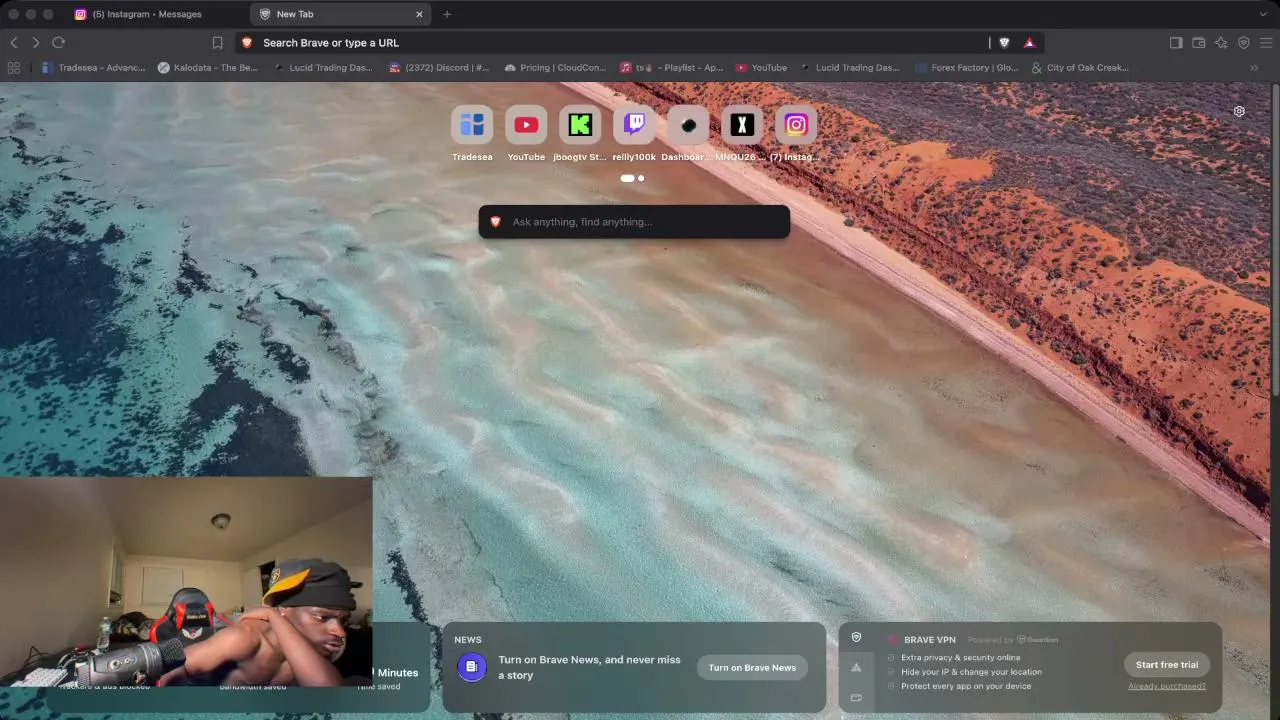Viewport: 1280px width, 720px height.
Task: Open Leo AI assistant icon
Action: click(x=1221, y=42)
